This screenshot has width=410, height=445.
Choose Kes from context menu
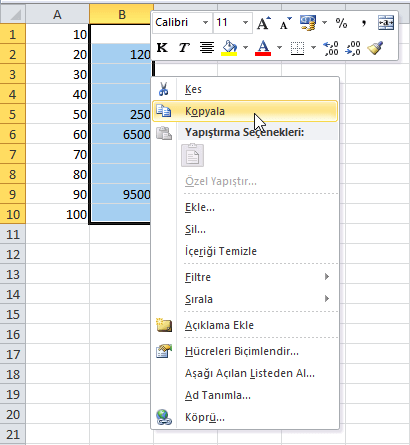click(245, 89)
